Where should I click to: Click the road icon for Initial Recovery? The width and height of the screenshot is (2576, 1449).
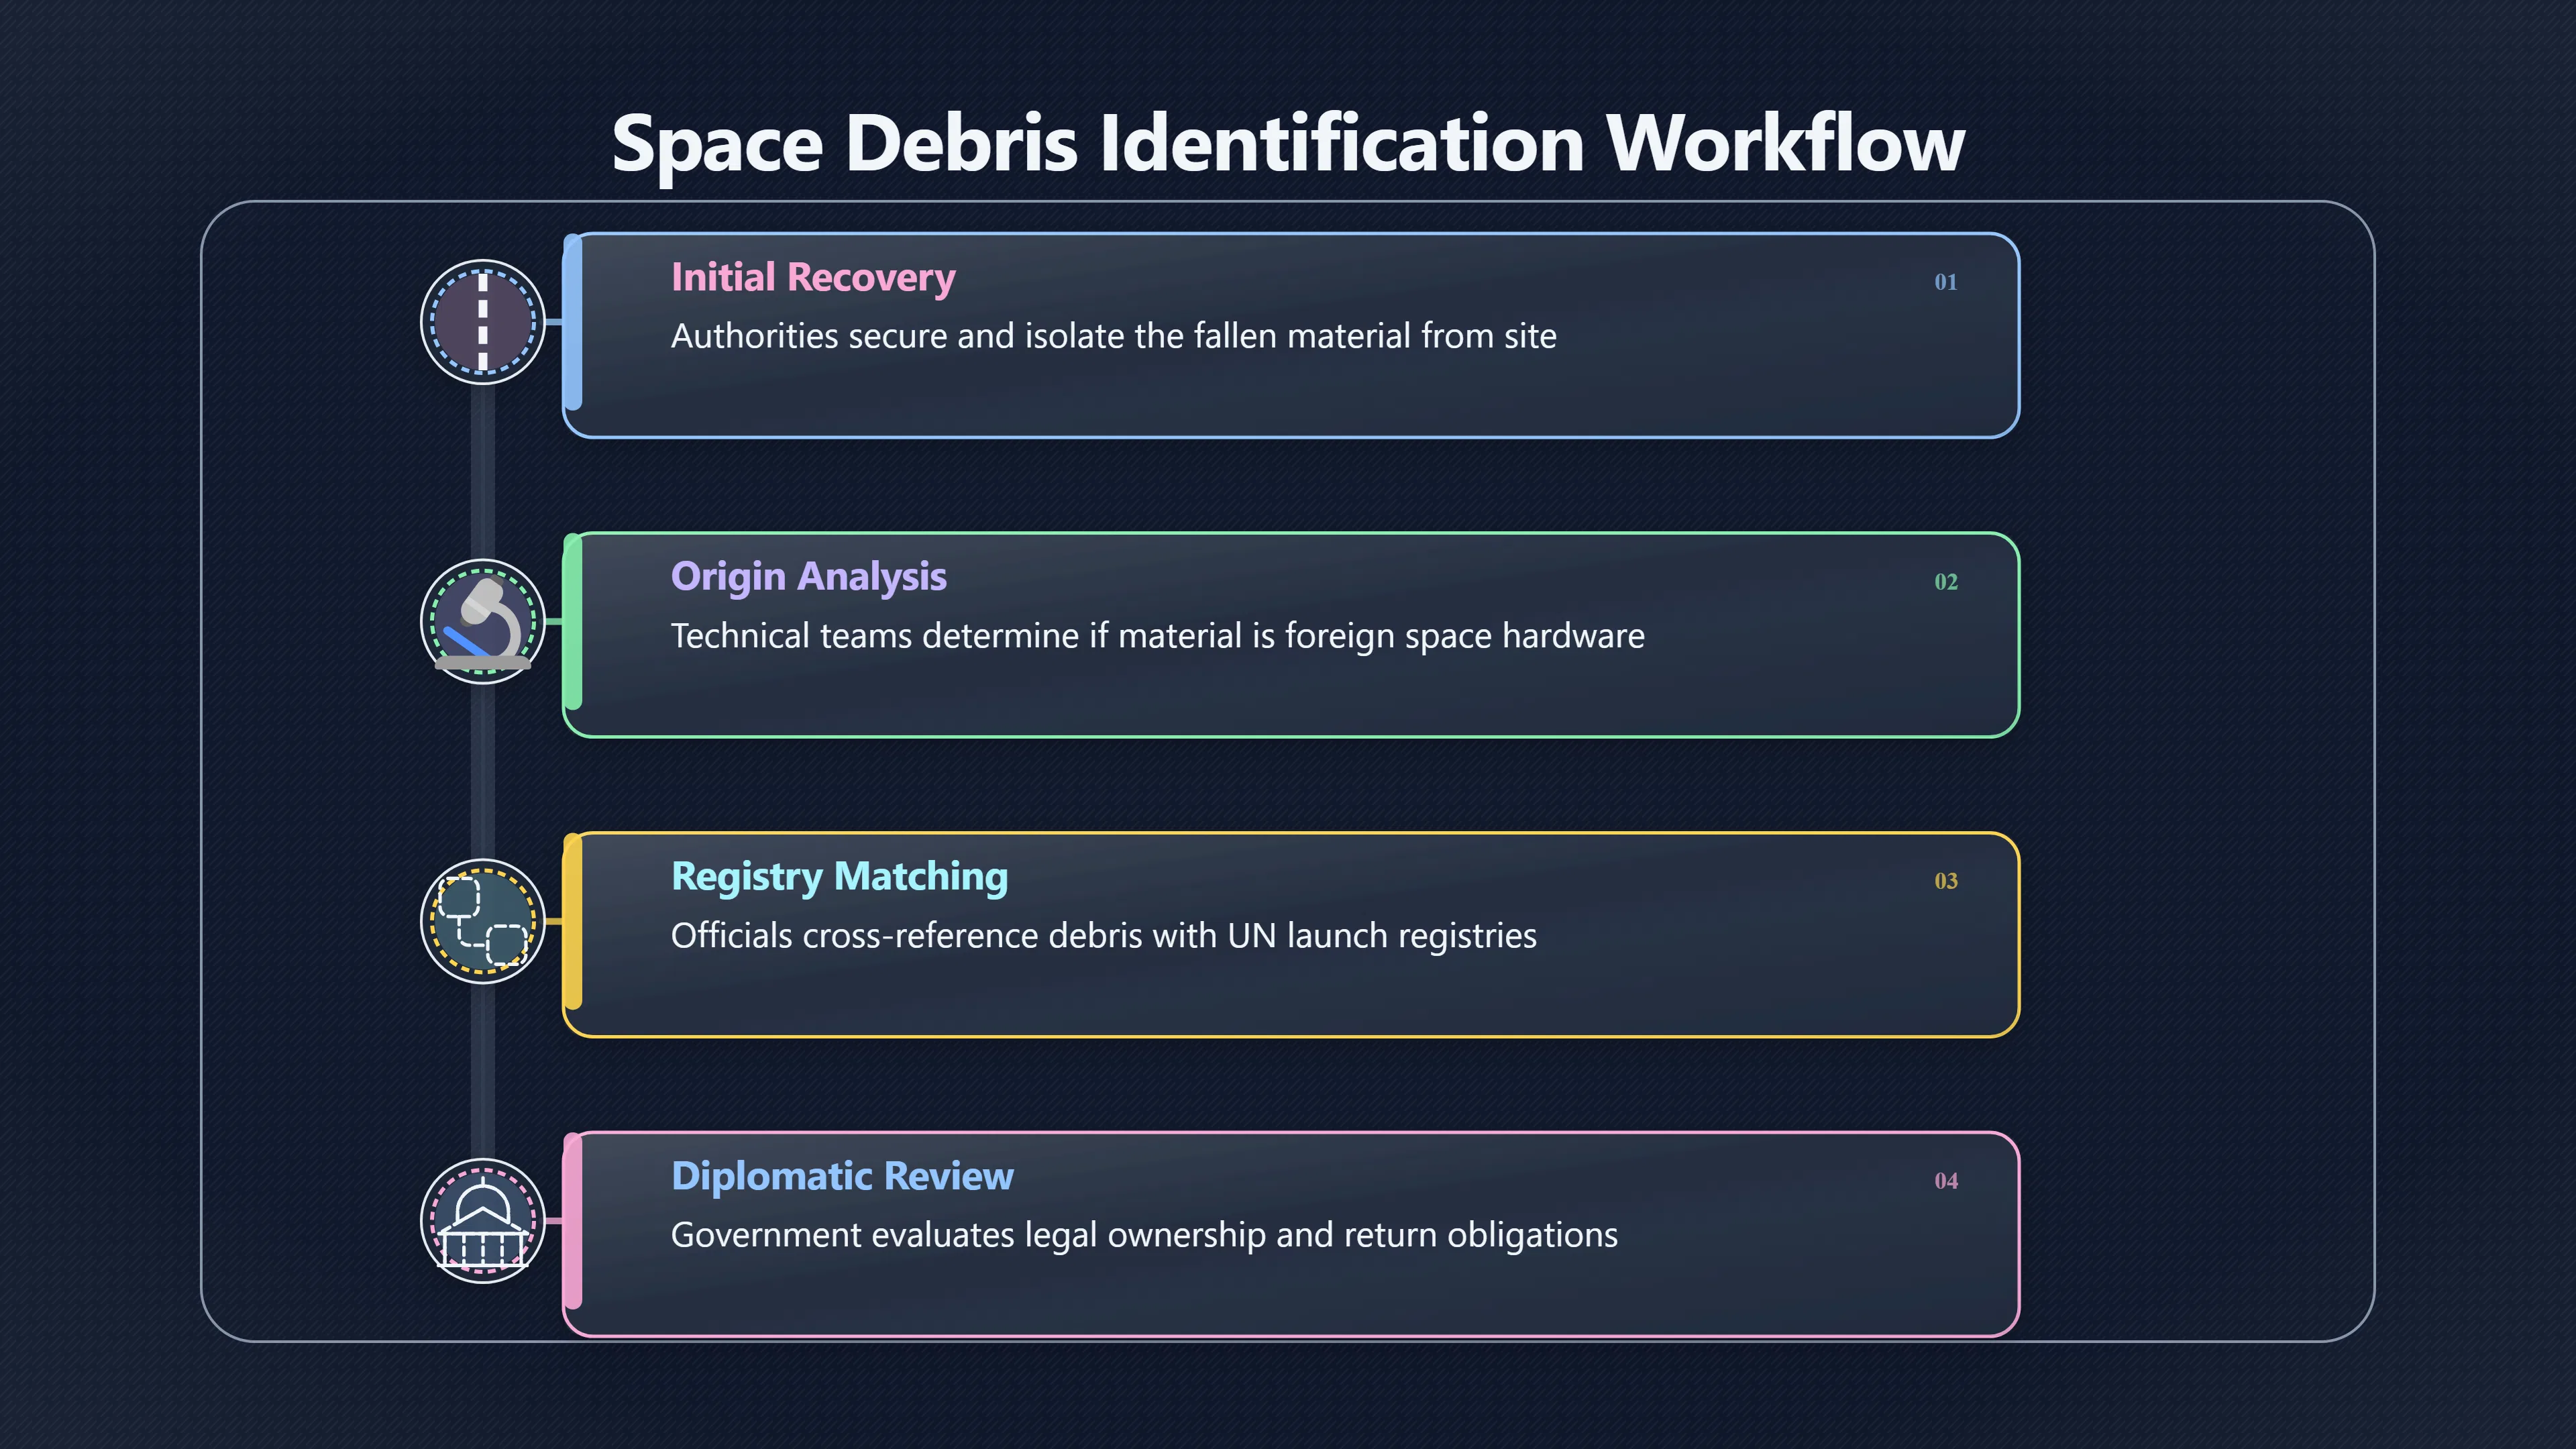click(482, 322)
